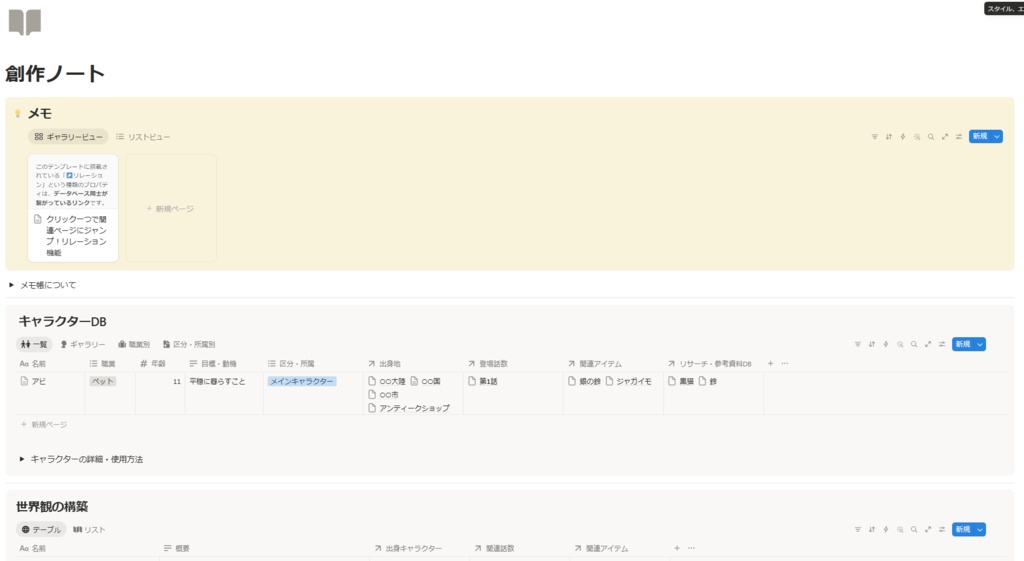Select the 一覧 view tab in キャラクターDB

33,344
